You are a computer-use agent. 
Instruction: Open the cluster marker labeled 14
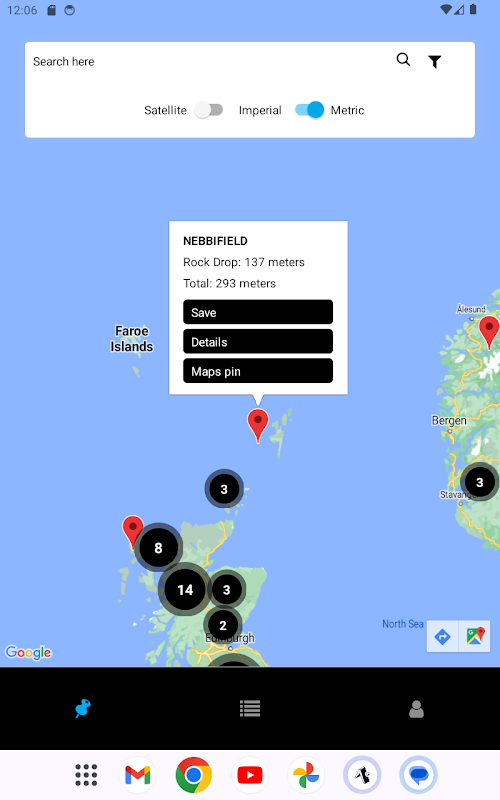[x=185, y=590]
